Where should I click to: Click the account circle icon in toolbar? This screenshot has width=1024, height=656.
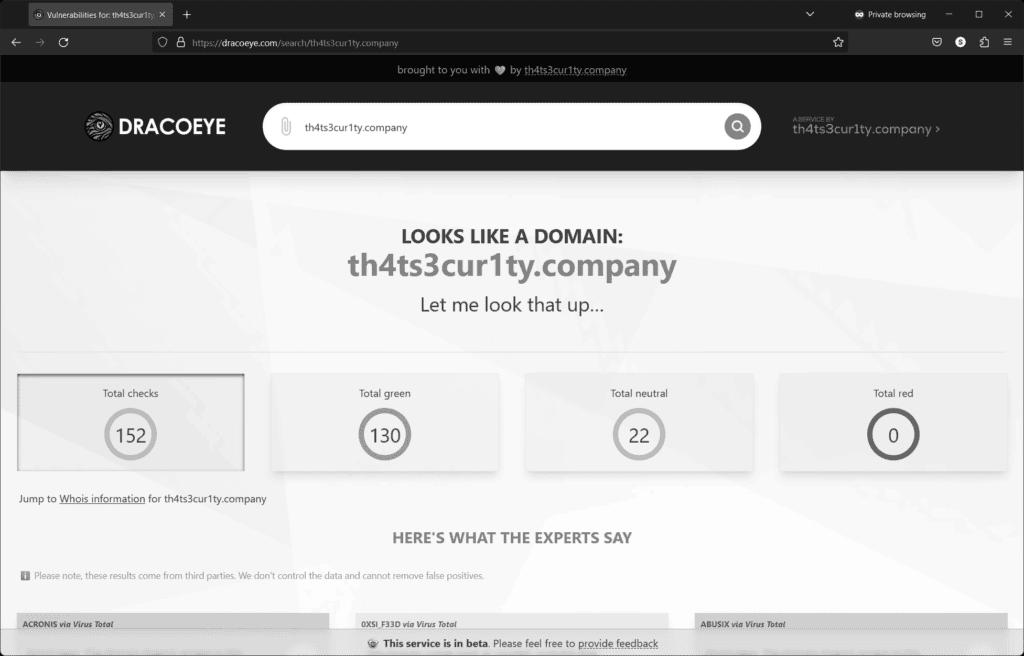tap(960, 42)
